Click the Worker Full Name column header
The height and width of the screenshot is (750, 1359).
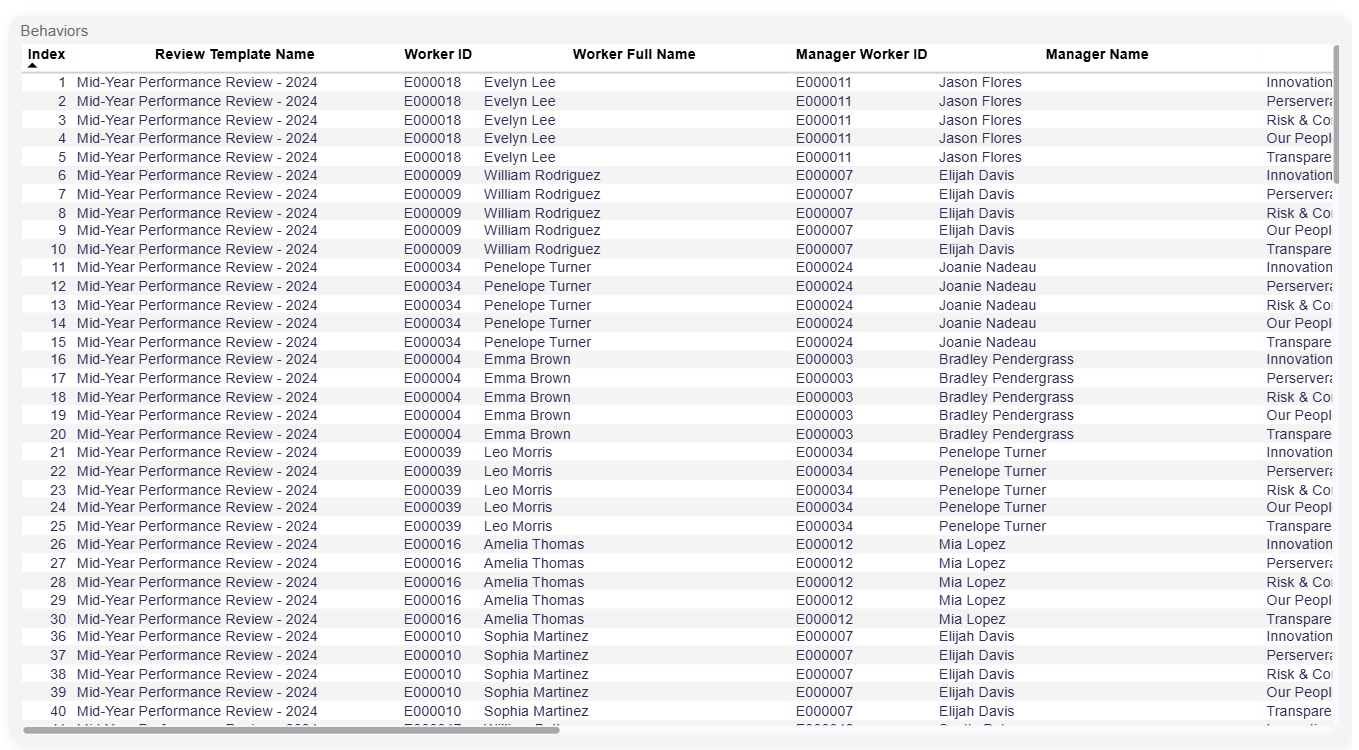pos(633,54)
